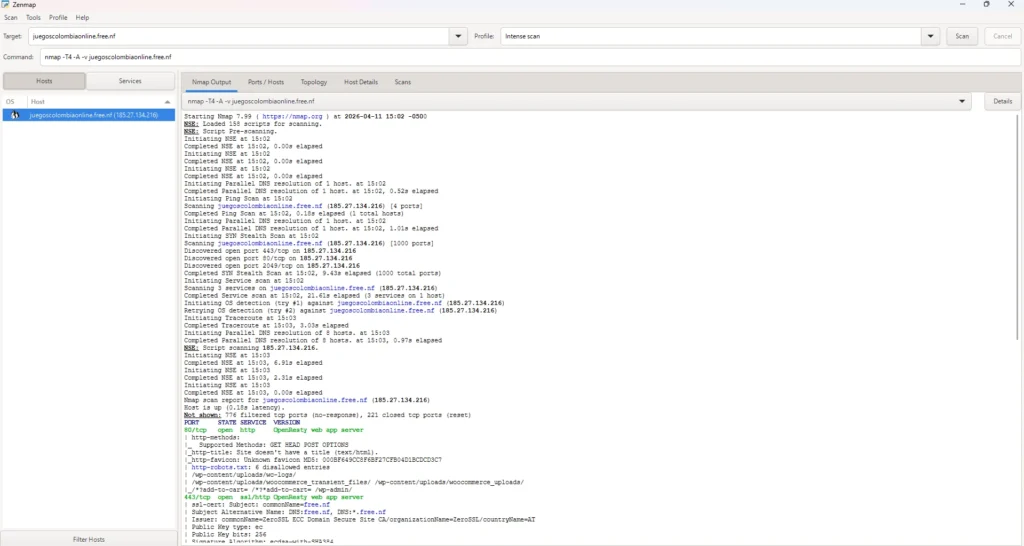Expand the Profile dropdown arrow
Screen dimensions: 1024x546
931,37
